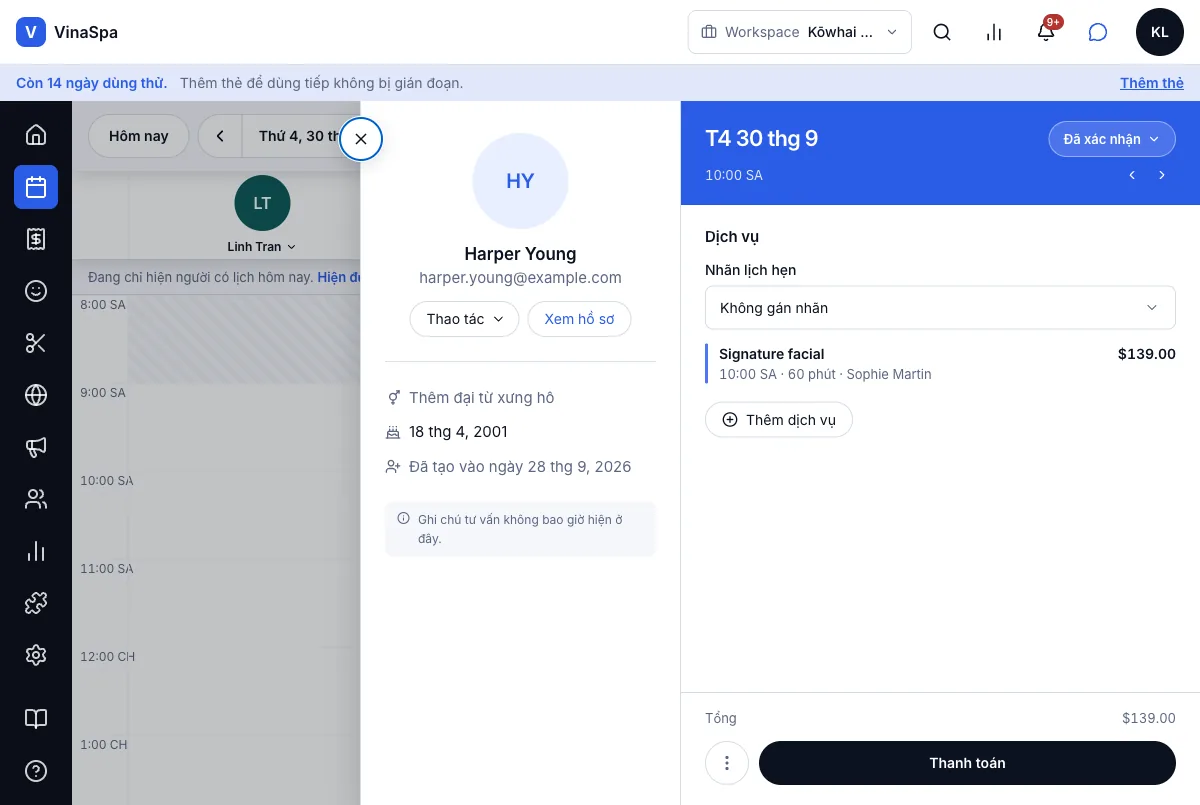Open the chat messages icon in header
1200x805 pixels.
point(1098,32)
